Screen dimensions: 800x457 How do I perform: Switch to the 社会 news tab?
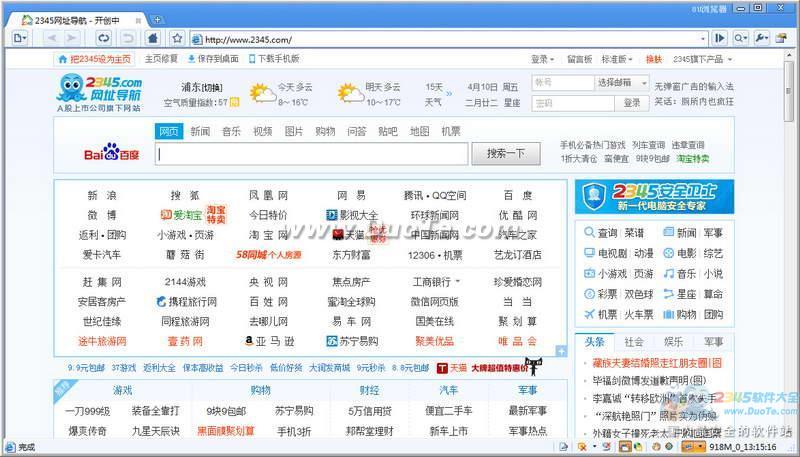(634, 342)
